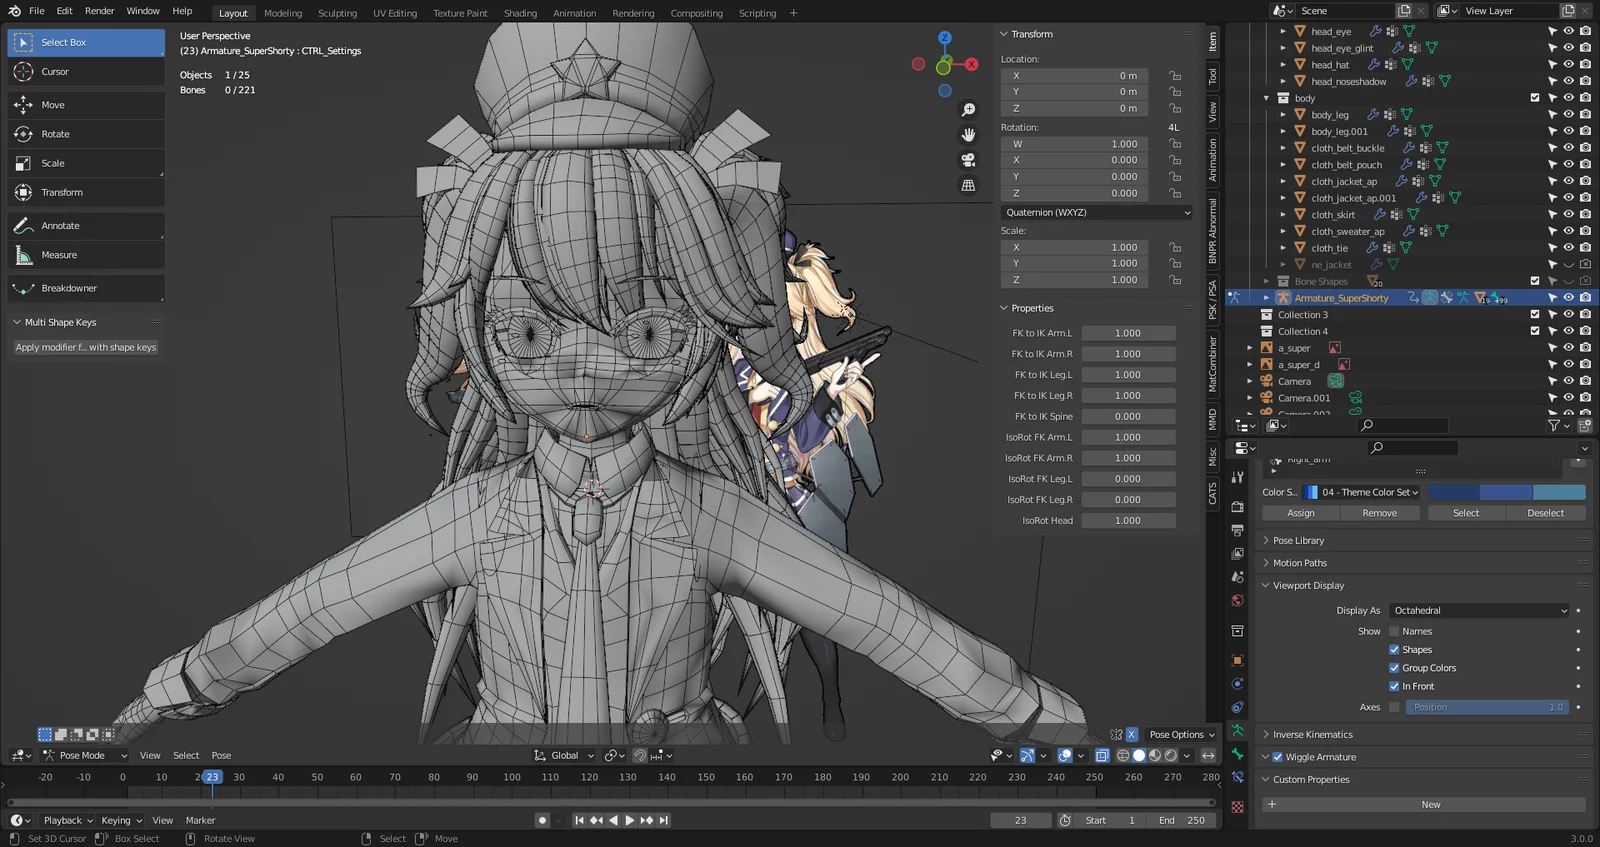Uncheck Group Colors checkbox
Viewport: 1600px width, 847px height.
tap(1394, 668)
